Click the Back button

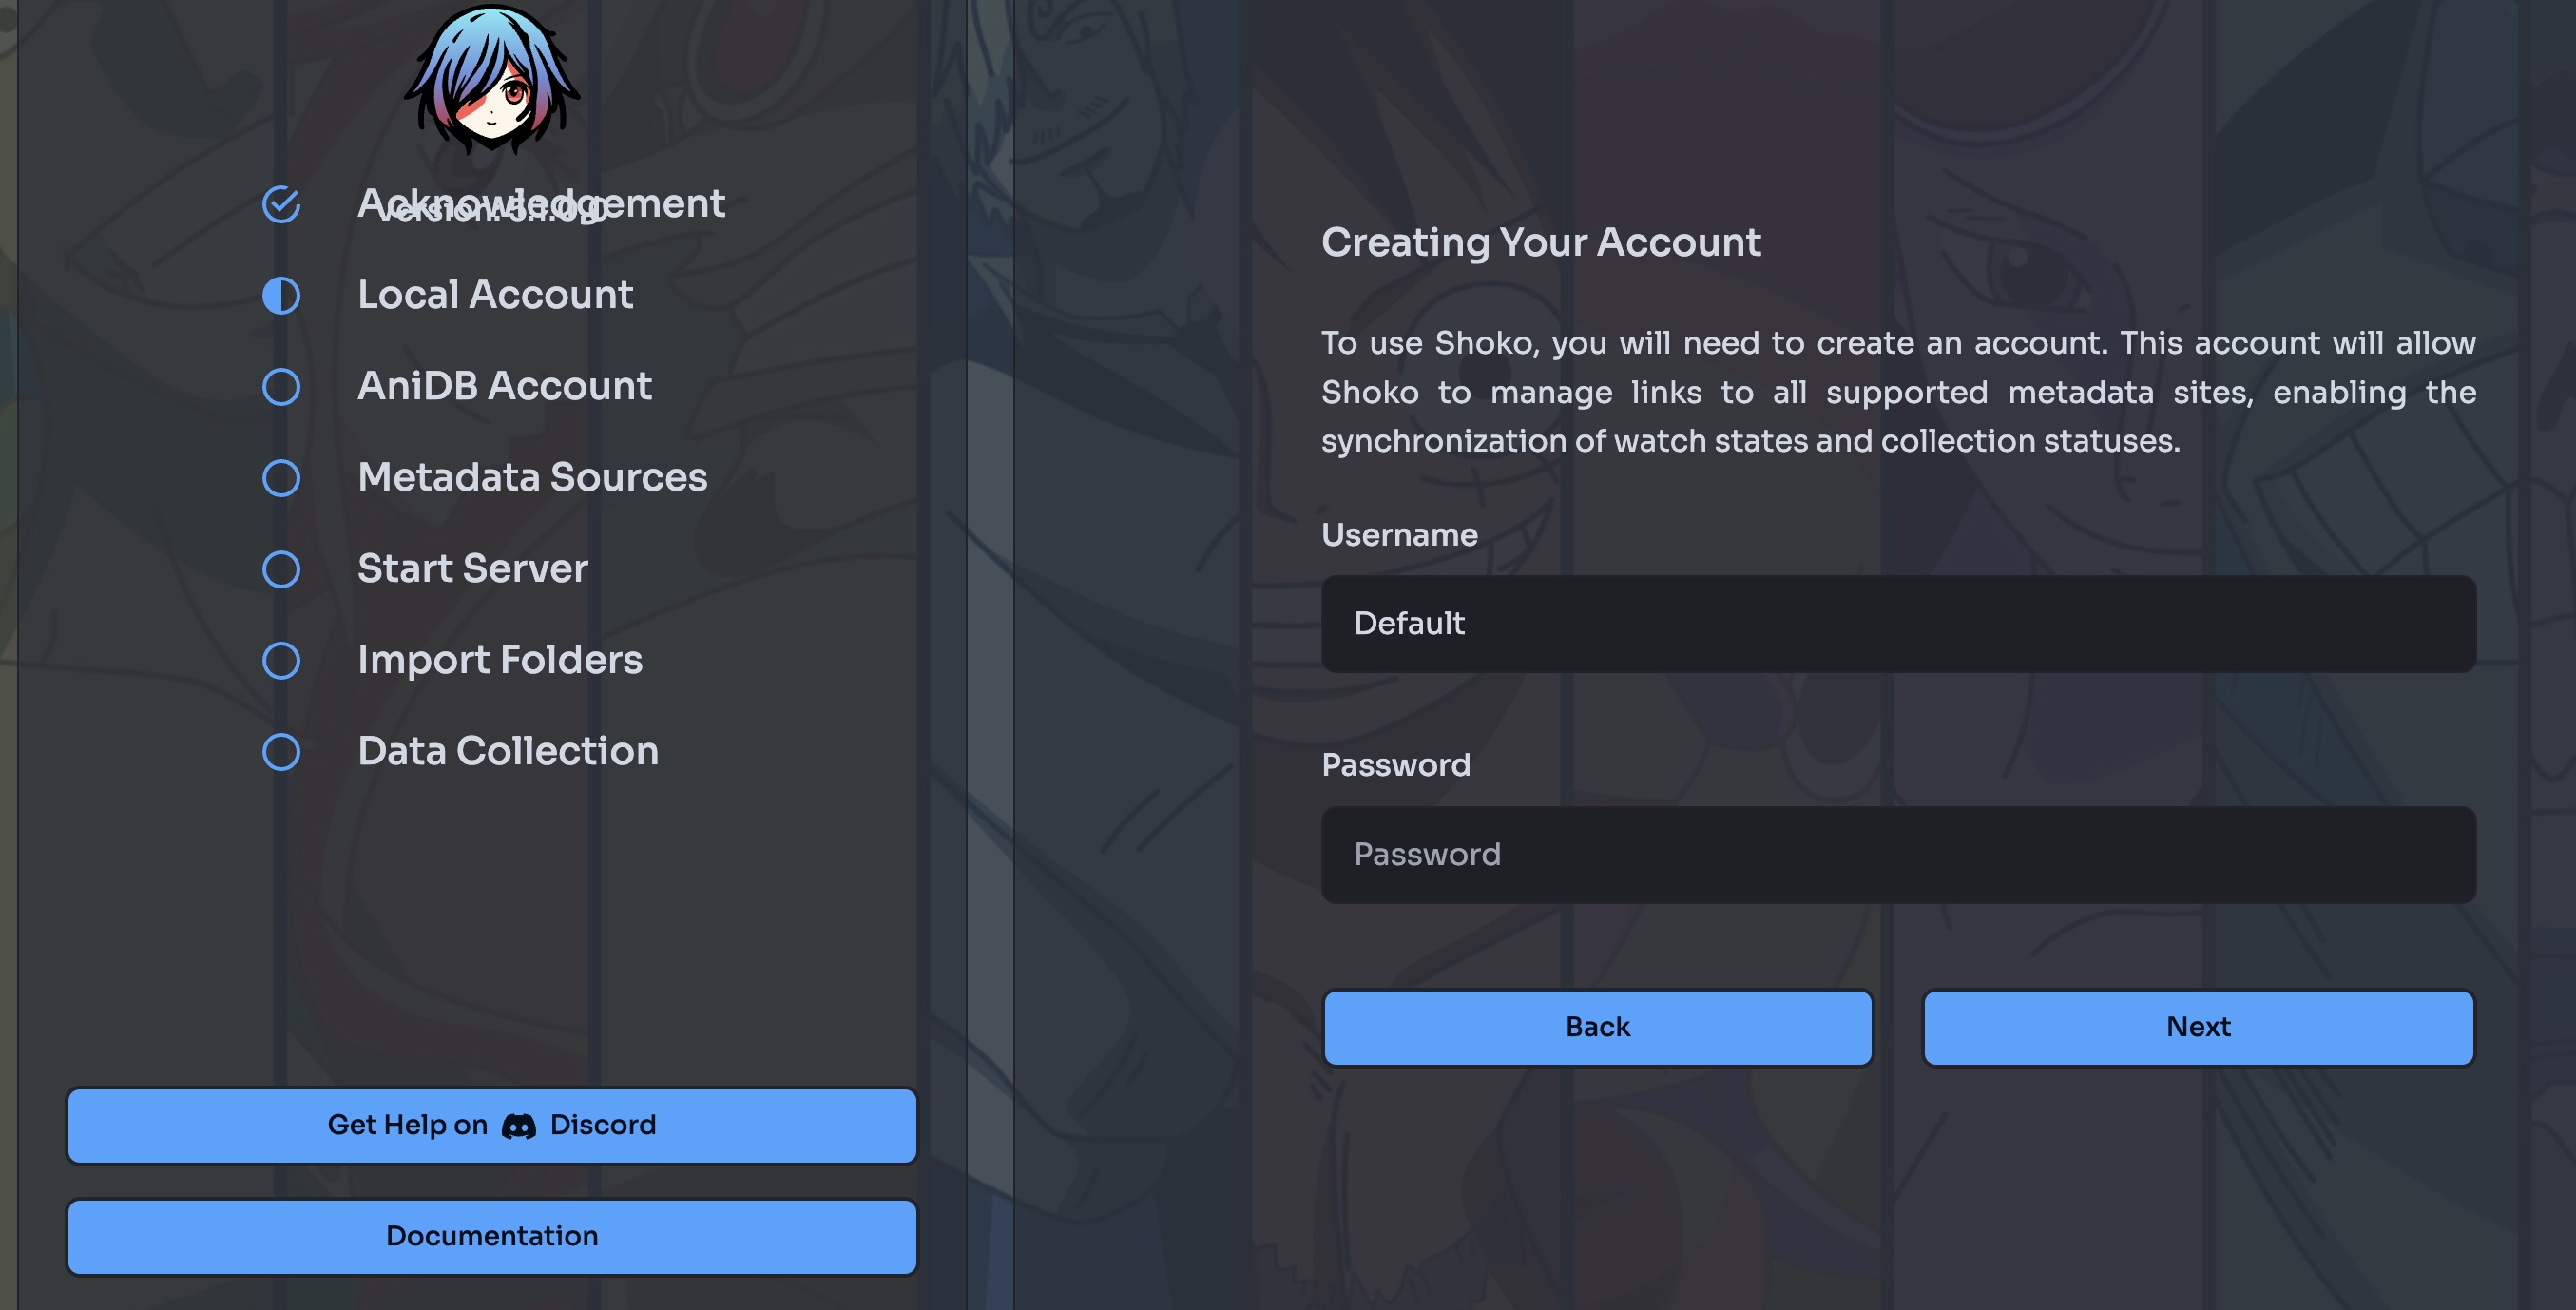coord(1597,1027)
